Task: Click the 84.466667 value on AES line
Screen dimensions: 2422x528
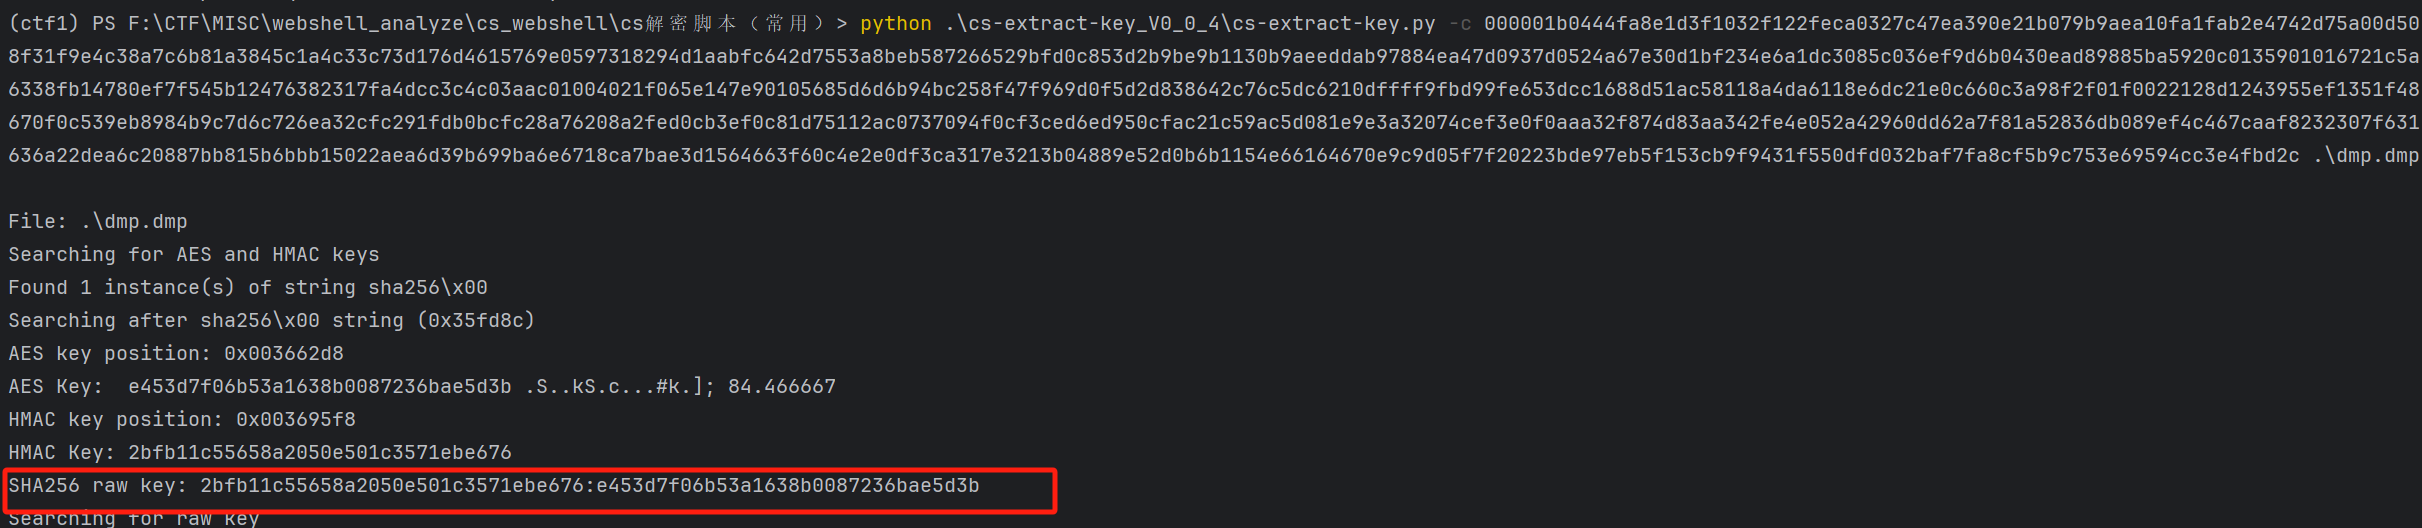Action: pos(782,387)
